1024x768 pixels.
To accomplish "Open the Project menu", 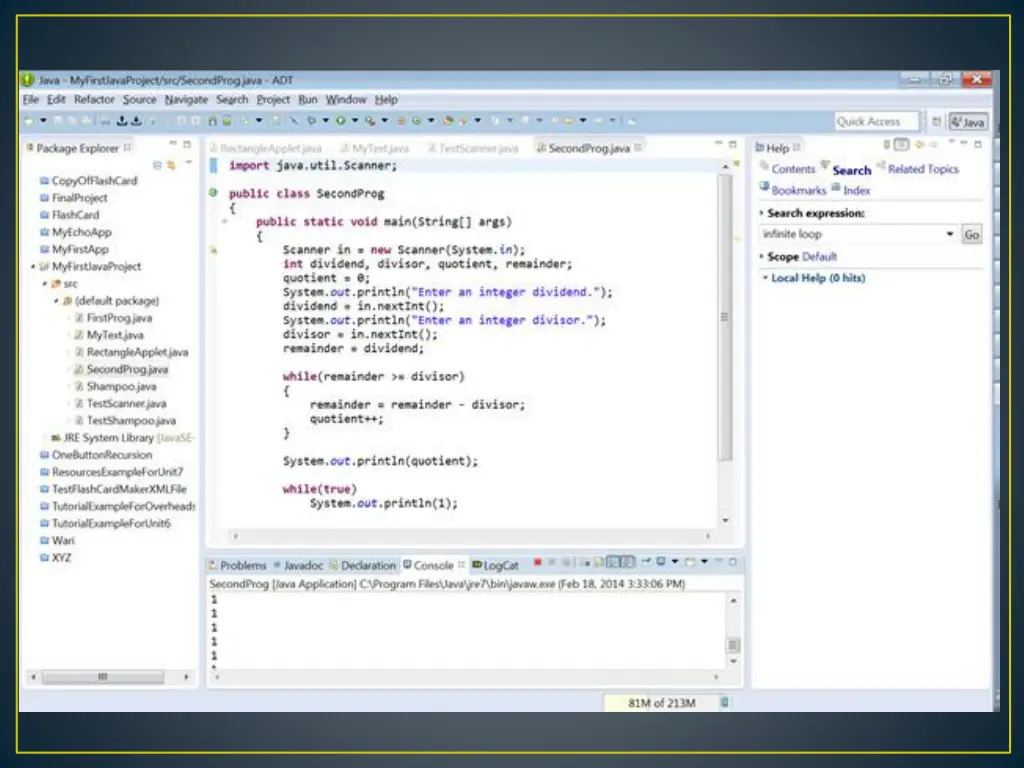I will 273,99.
